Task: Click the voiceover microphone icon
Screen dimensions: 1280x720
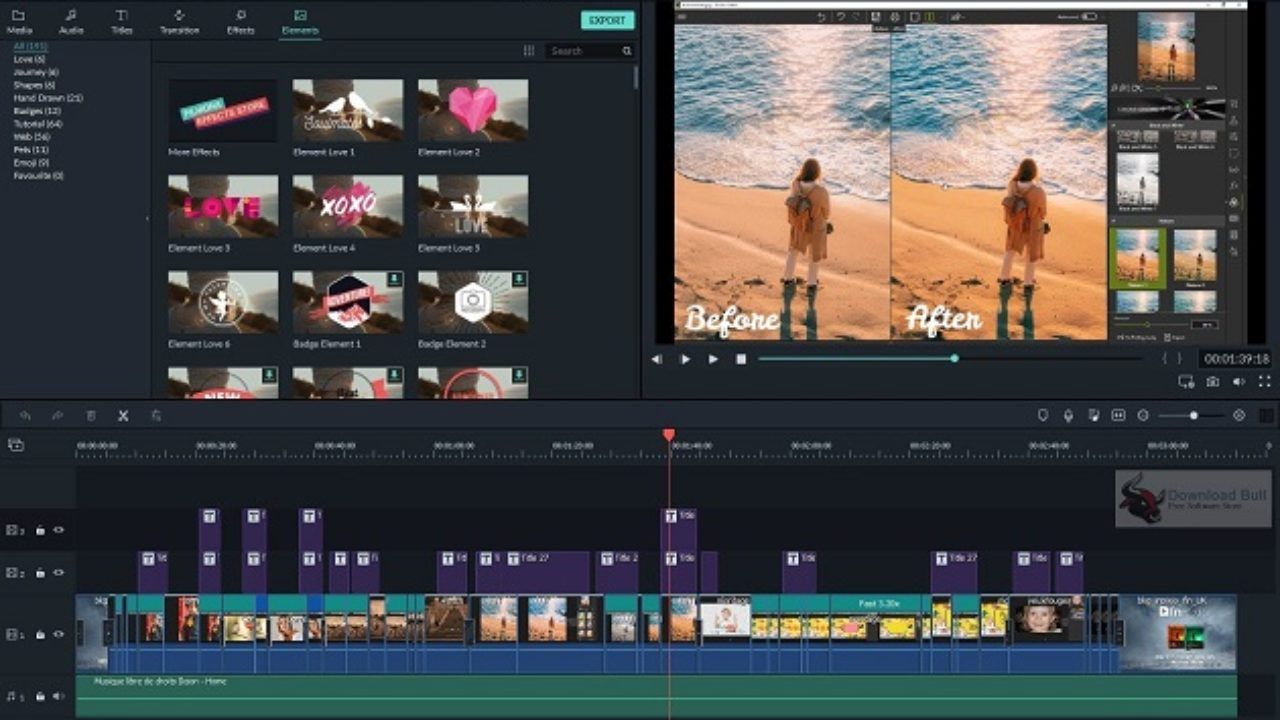Action: [1068, 415]
